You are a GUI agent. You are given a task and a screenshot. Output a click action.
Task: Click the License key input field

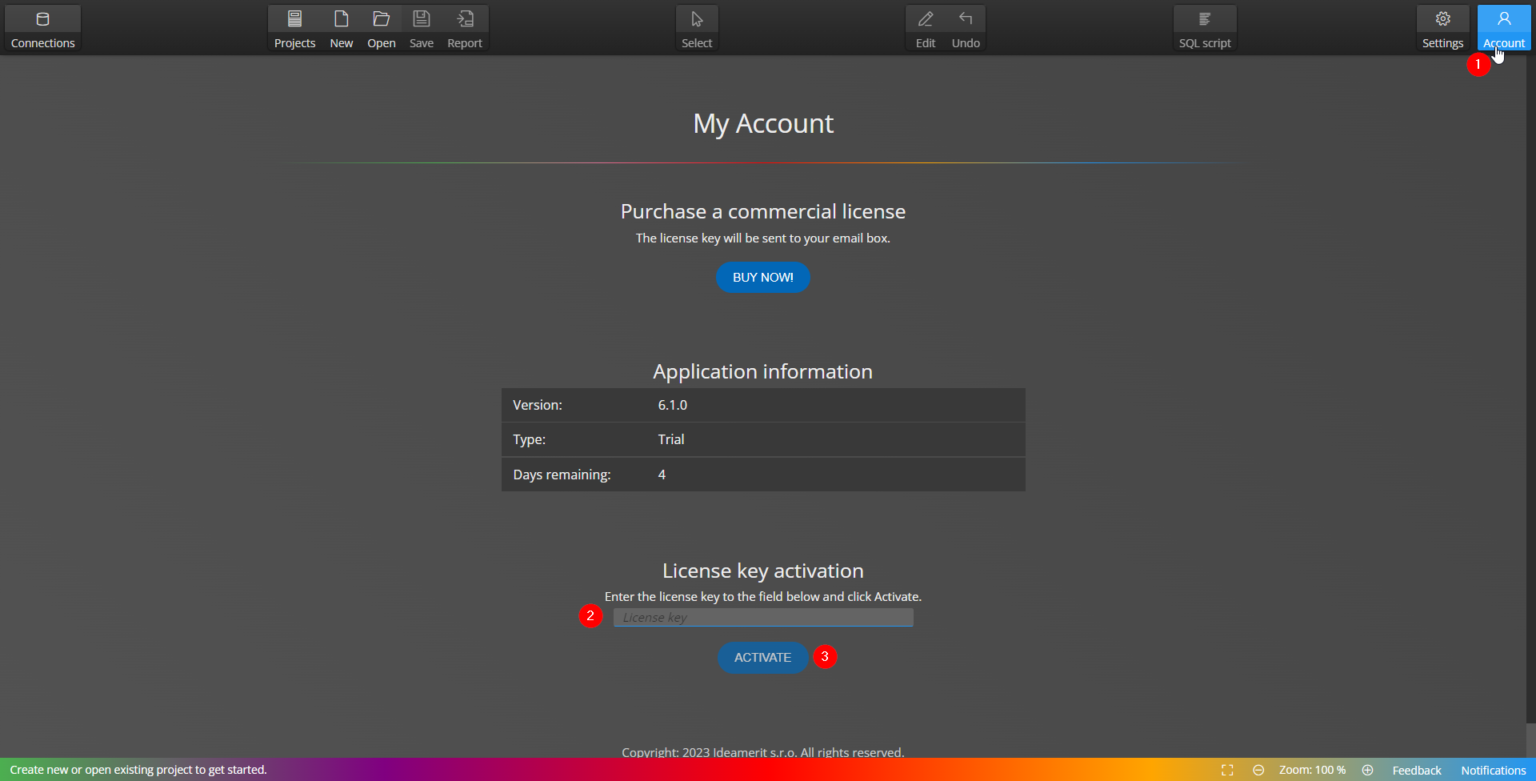point(762,617)
